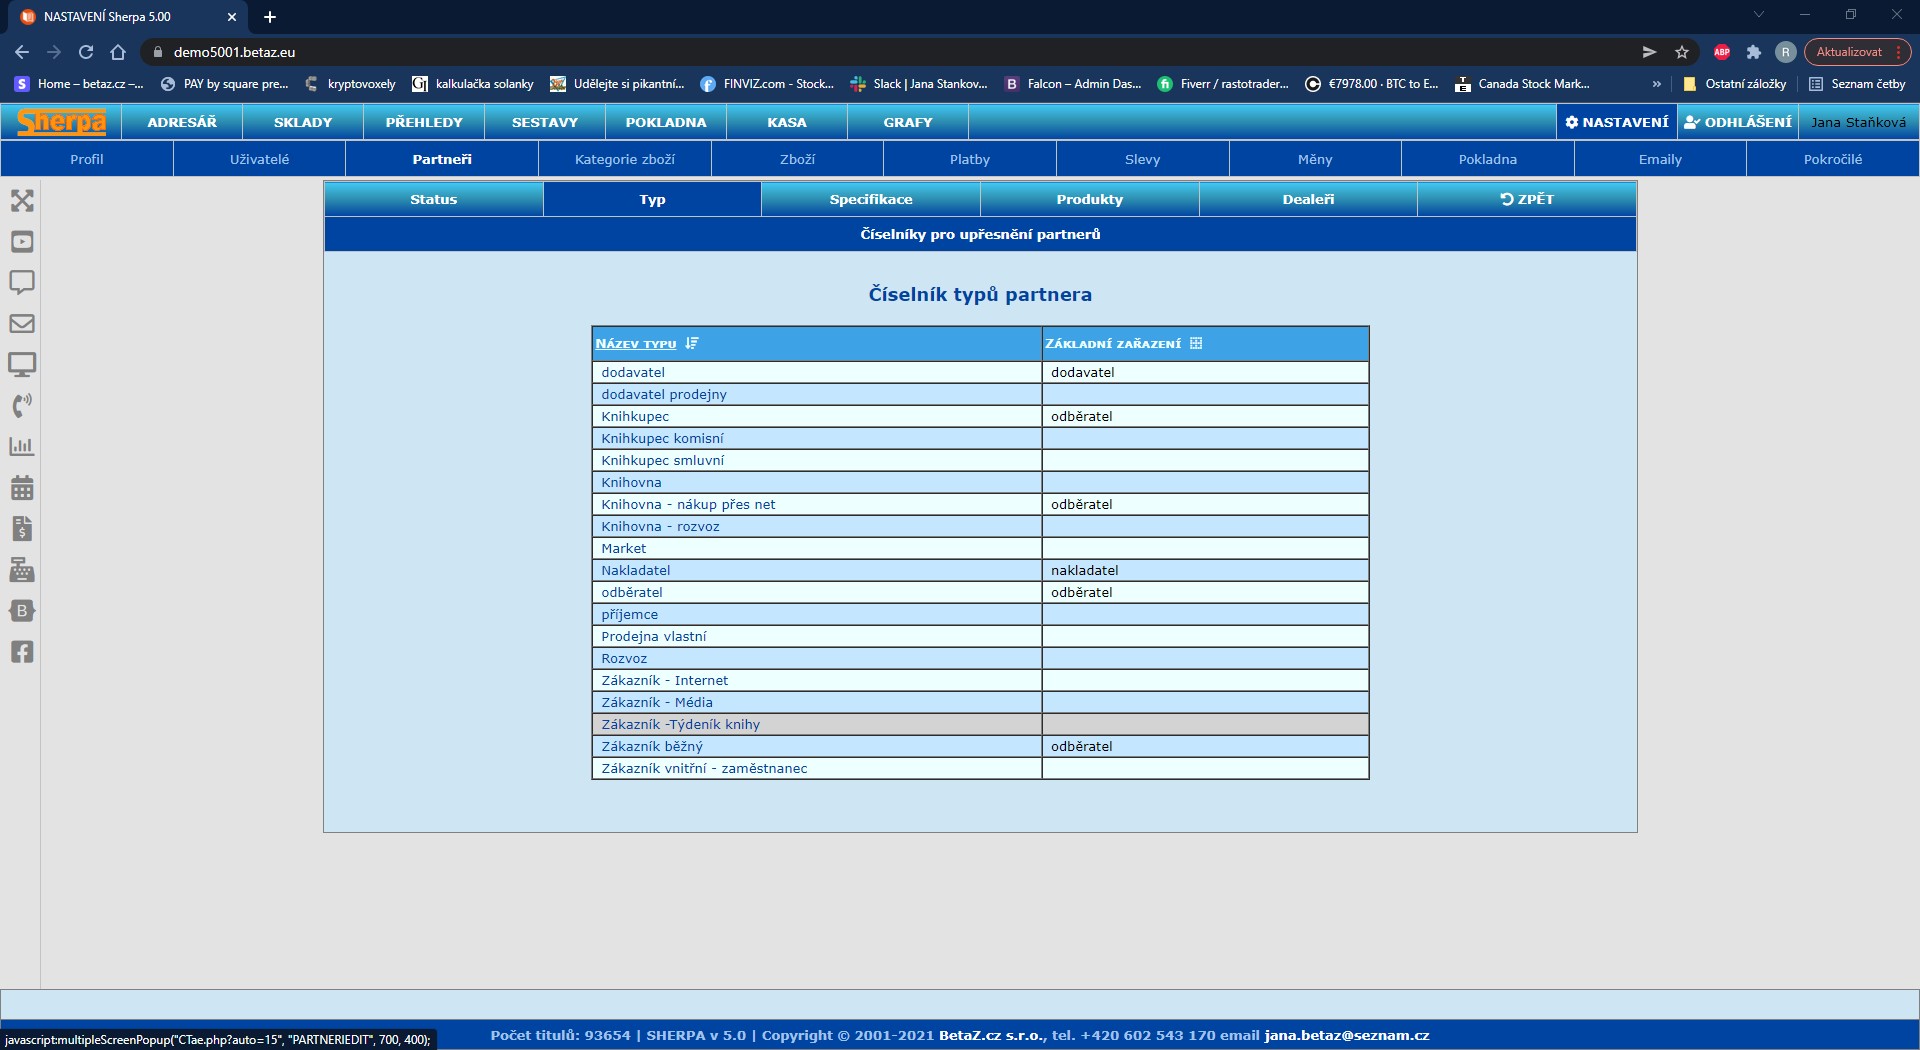Screen dimensions: 1920x1050
Task: Click the dollar invoice document sidebar icon
Action: click(22, 529)
